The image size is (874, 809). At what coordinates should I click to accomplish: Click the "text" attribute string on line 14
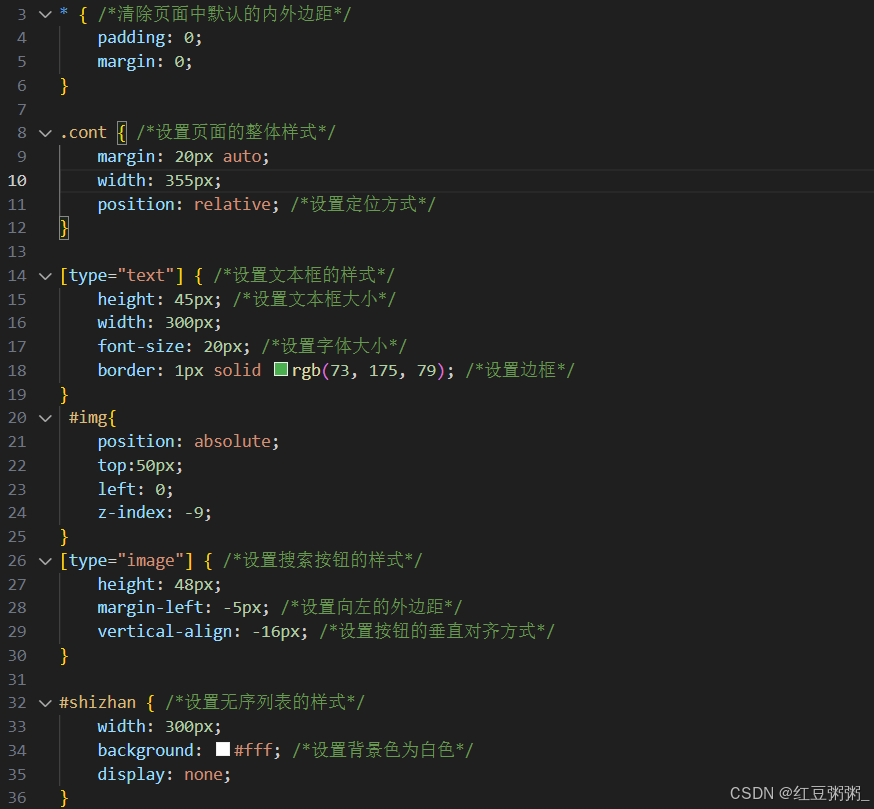pos(146,275)
